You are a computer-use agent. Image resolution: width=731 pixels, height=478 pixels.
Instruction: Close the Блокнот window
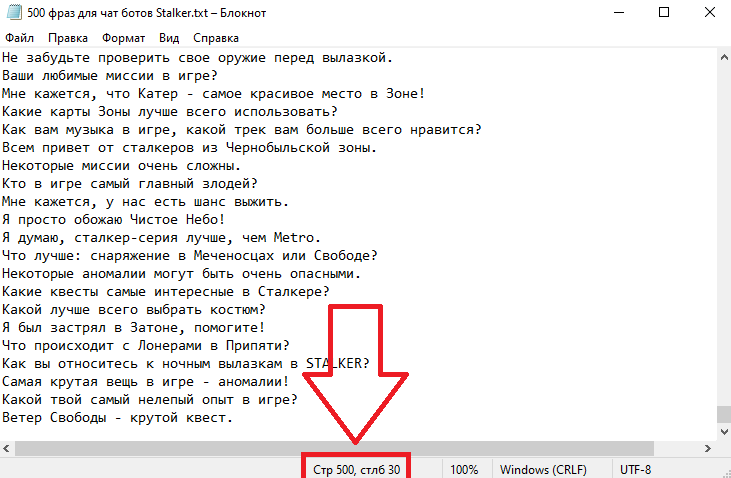(x=709, y=13)
